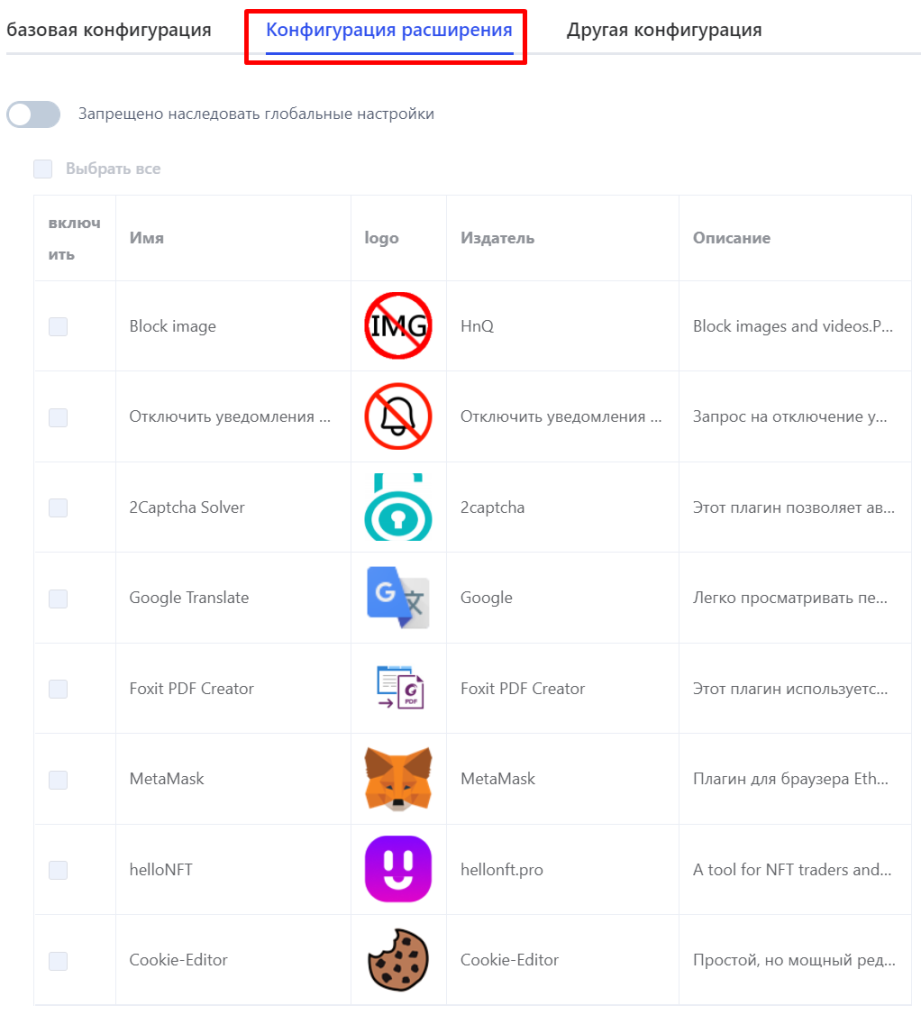This screenshot has height=1024, width=921.
Task: Click the Block image logo icon
Action: click(x=398, y=325)
